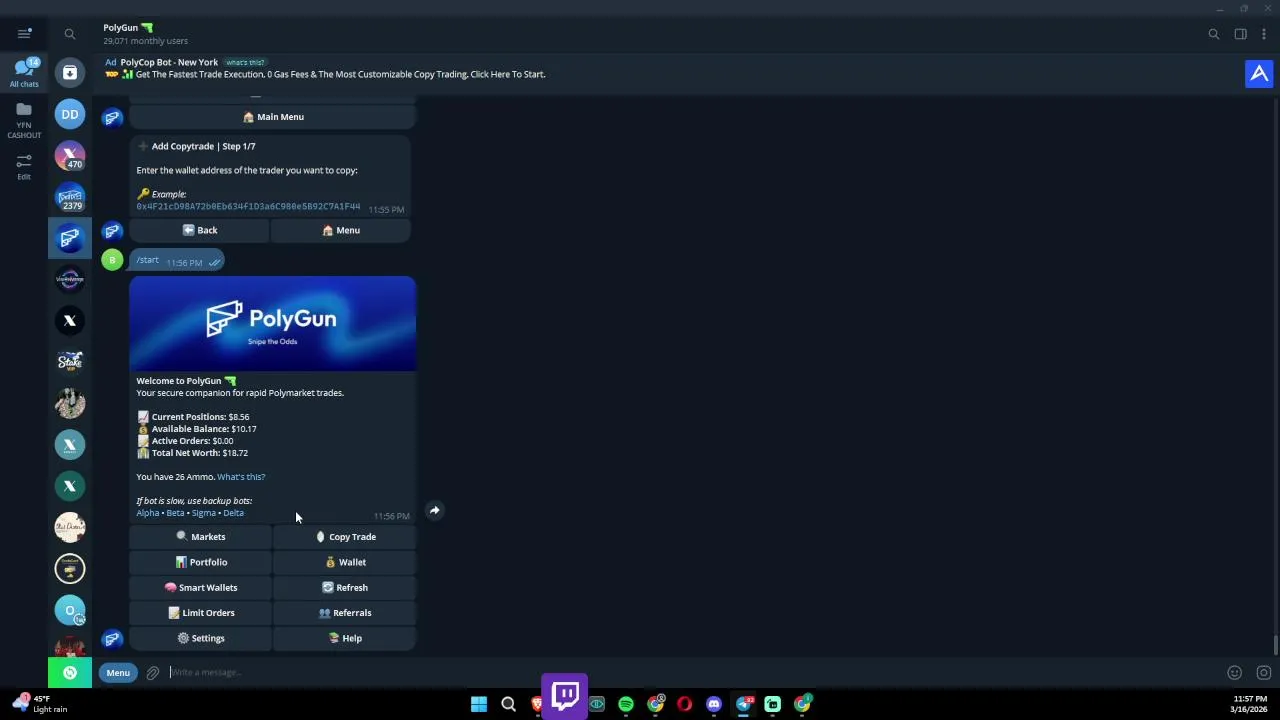
Task: Select the PolyGun chat in sidebar
Action: click(70, 238)
